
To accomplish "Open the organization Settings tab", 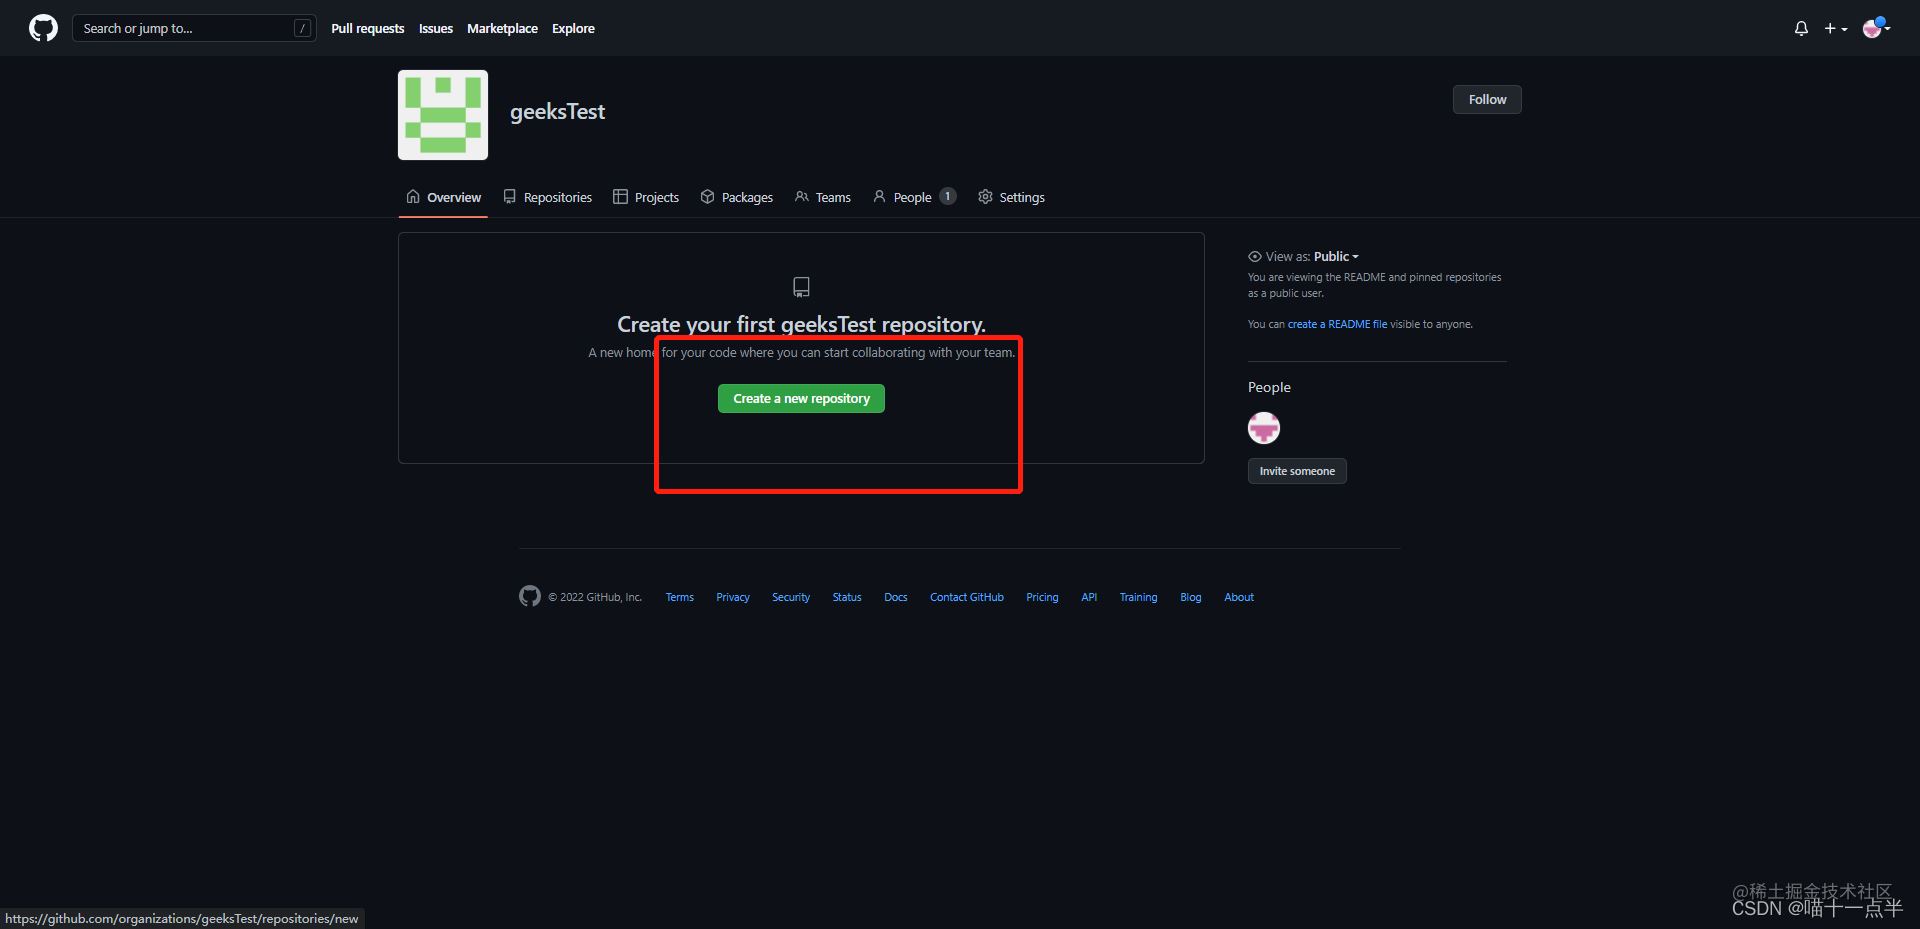I will tap(1011, 197).
